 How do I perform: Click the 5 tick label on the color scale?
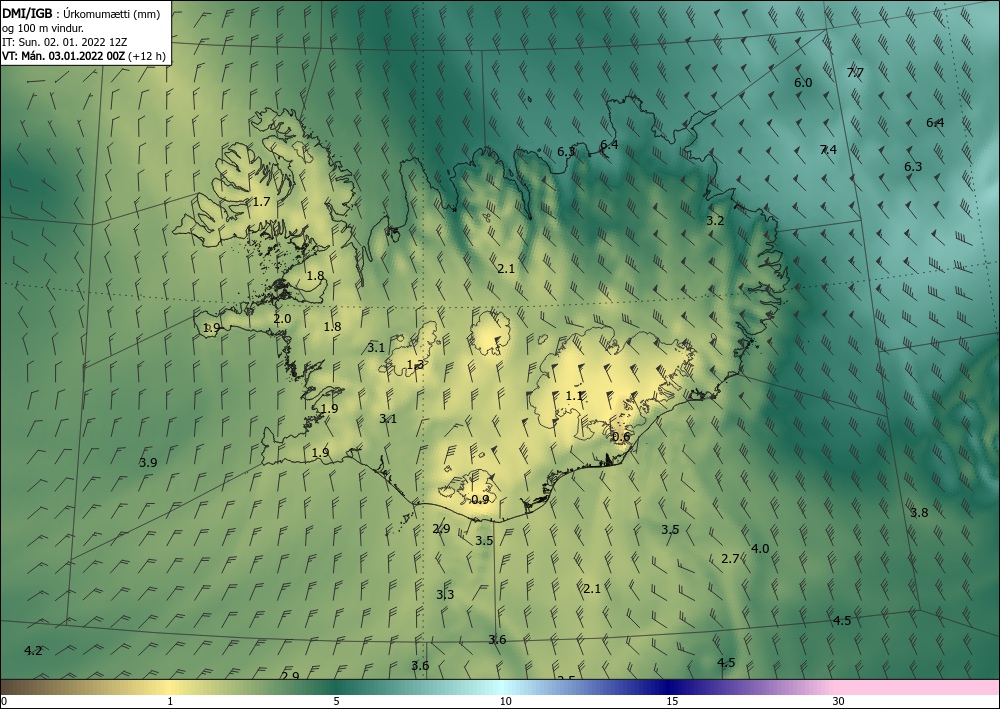point(336,702)
